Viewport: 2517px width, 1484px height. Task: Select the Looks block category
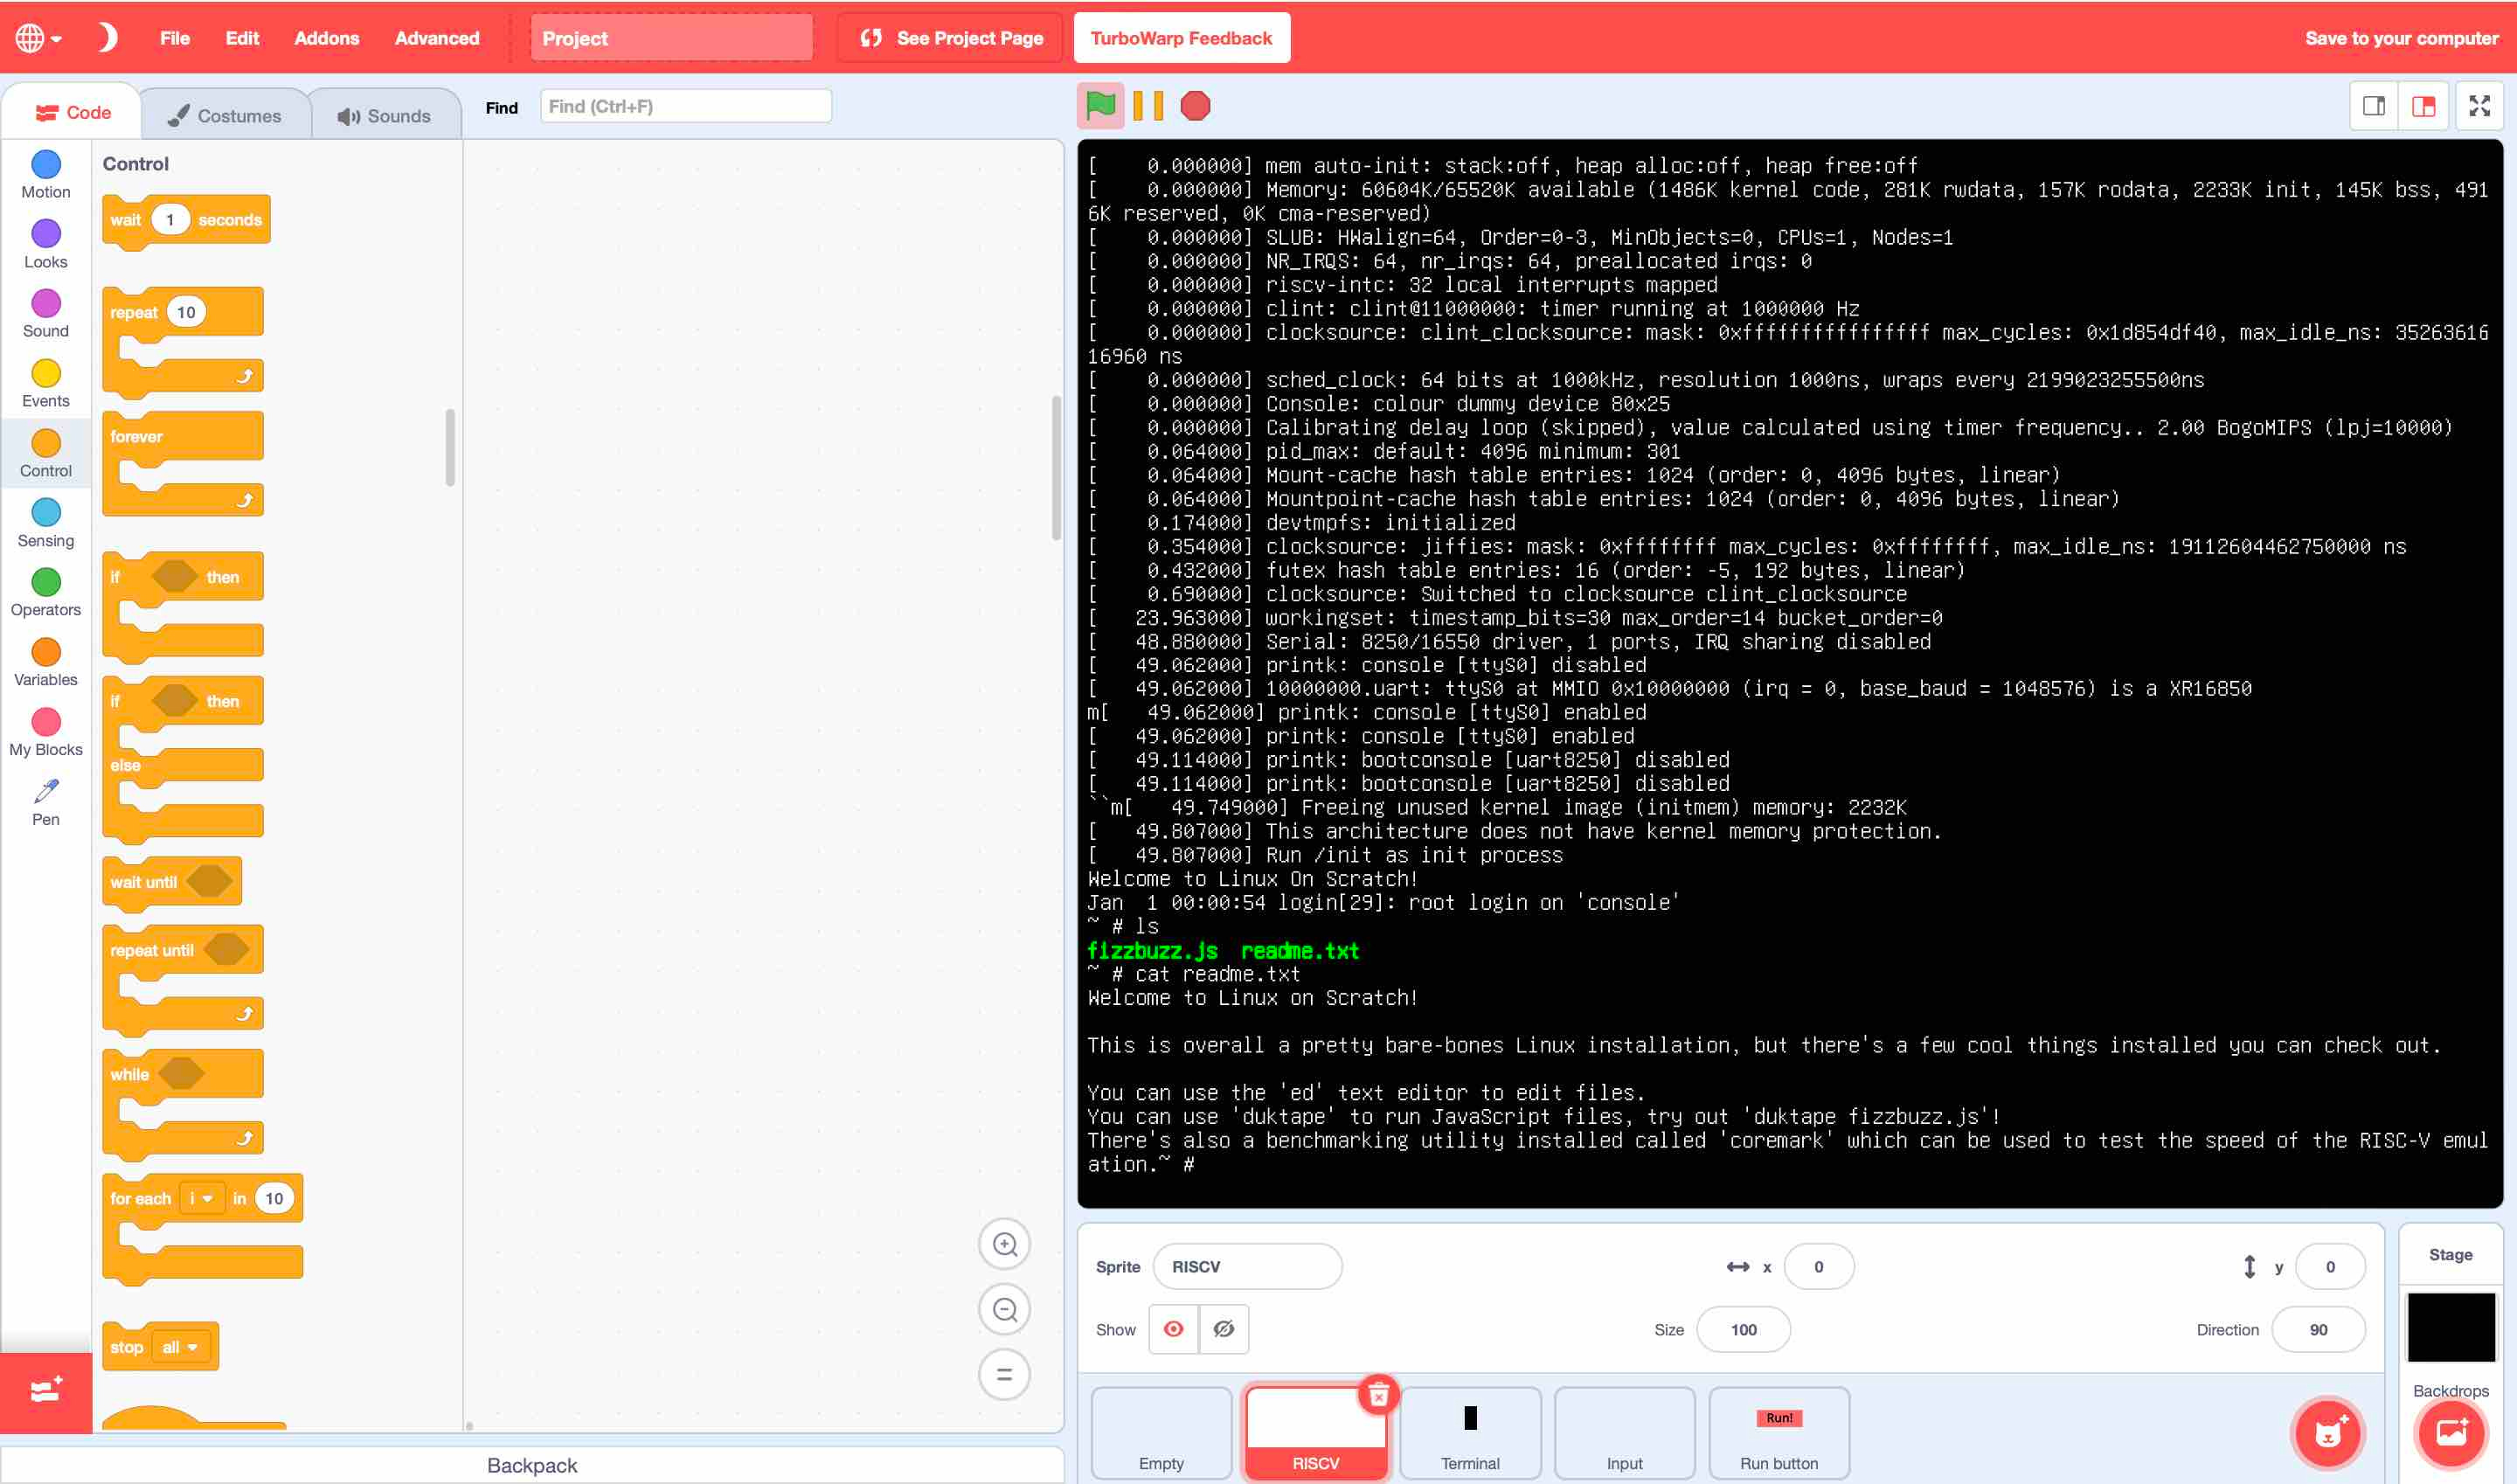tap(46, 245)
